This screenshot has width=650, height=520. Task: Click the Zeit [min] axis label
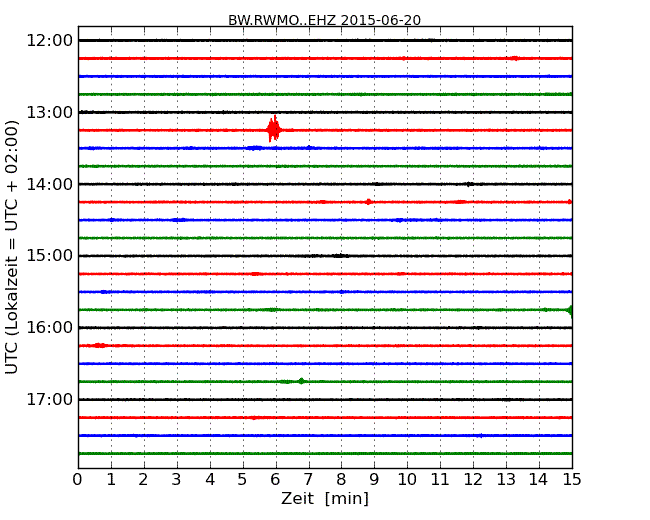click(x=325, y=498)
